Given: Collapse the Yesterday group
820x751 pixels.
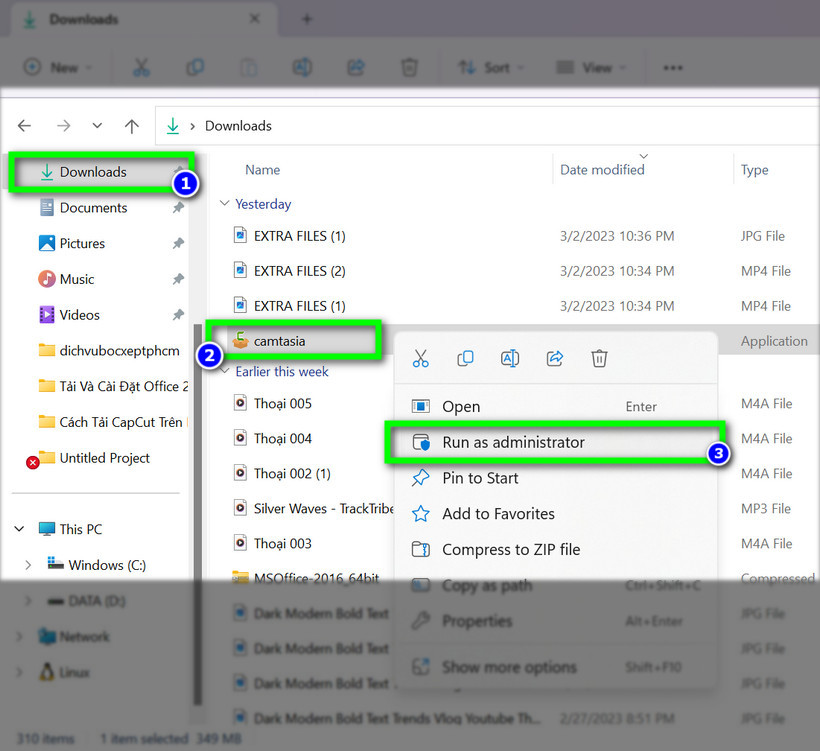Looking at the screenshot, I should (x=224, y=204).
